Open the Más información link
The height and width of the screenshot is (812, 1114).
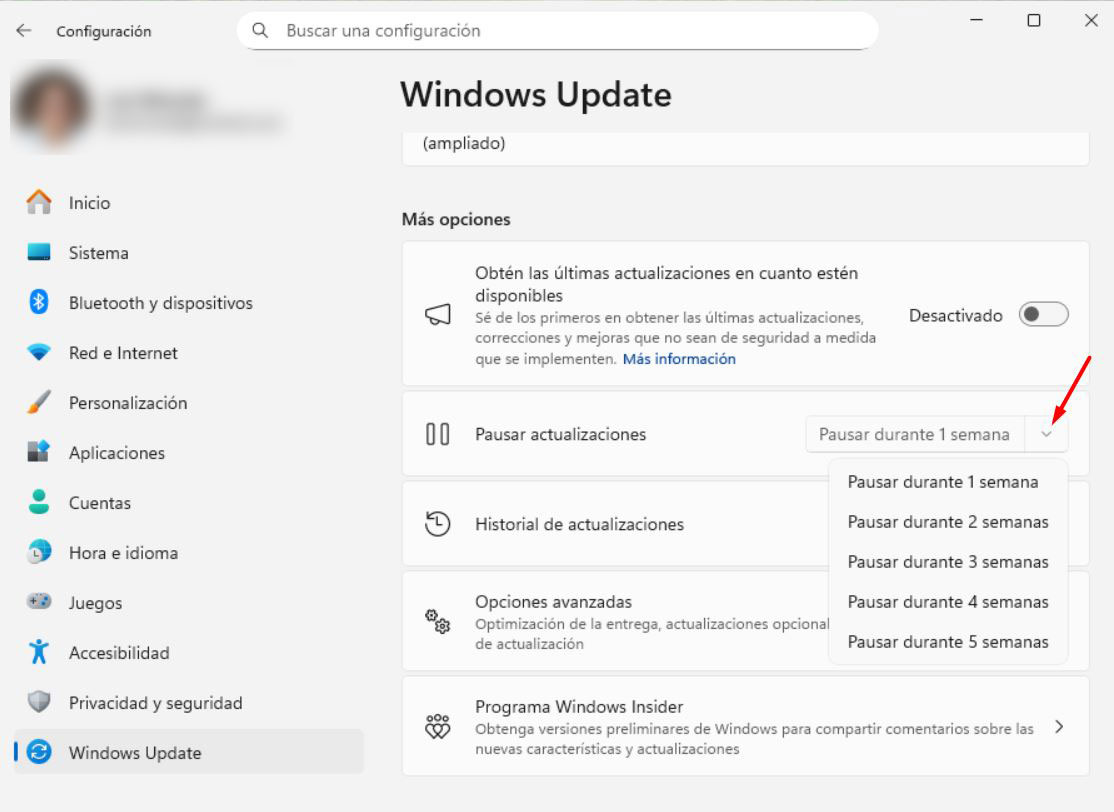678,359
